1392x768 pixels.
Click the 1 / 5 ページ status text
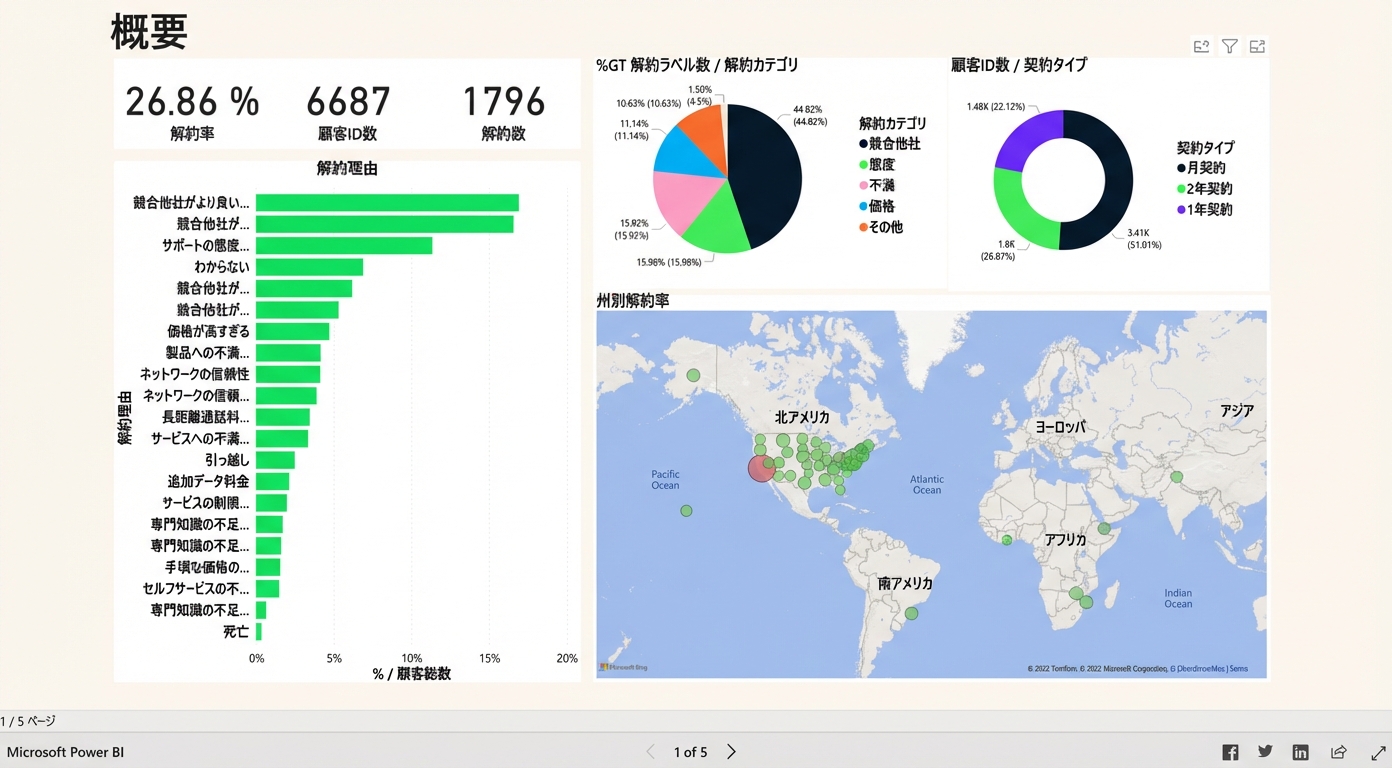tap(28, 721)
